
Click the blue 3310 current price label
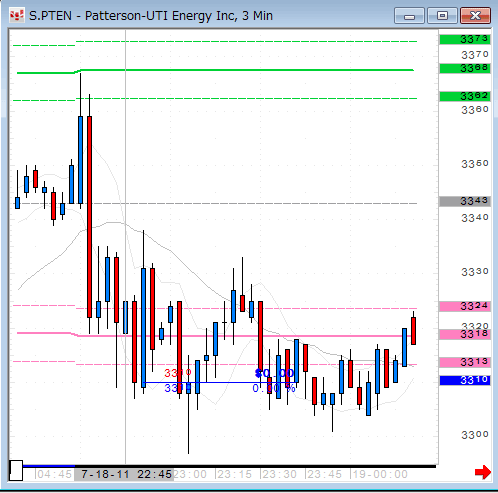[465, 380]
